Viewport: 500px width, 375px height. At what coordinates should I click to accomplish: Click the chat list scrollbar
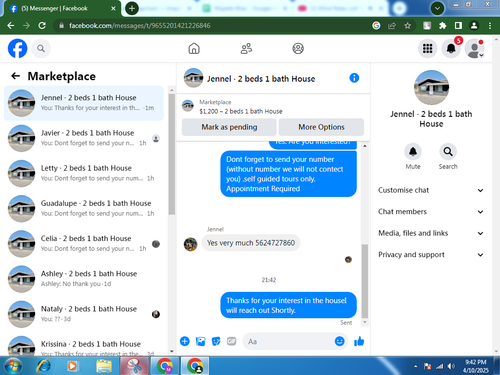[x=172, y=154]
